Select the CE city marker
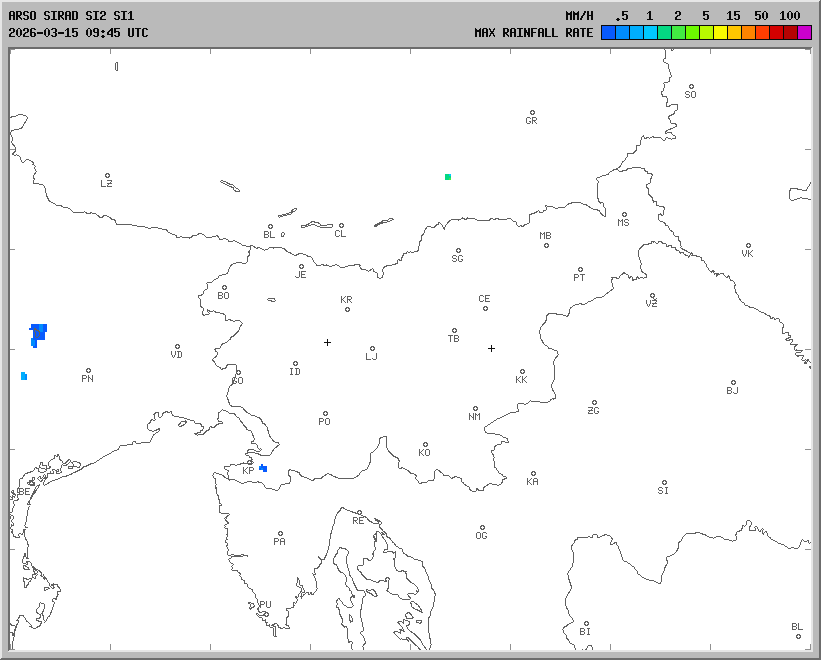 click(485, 308)
